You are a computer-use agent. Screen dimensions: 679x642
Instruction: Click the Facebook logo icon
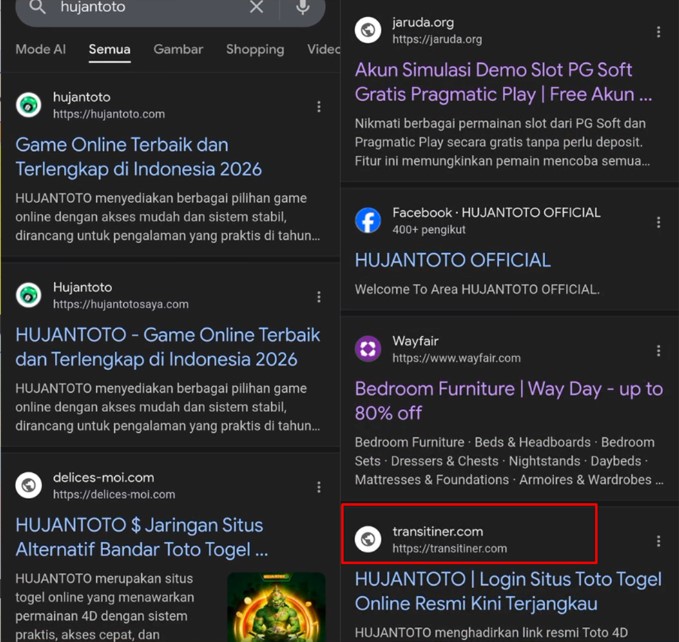(368, 220)
